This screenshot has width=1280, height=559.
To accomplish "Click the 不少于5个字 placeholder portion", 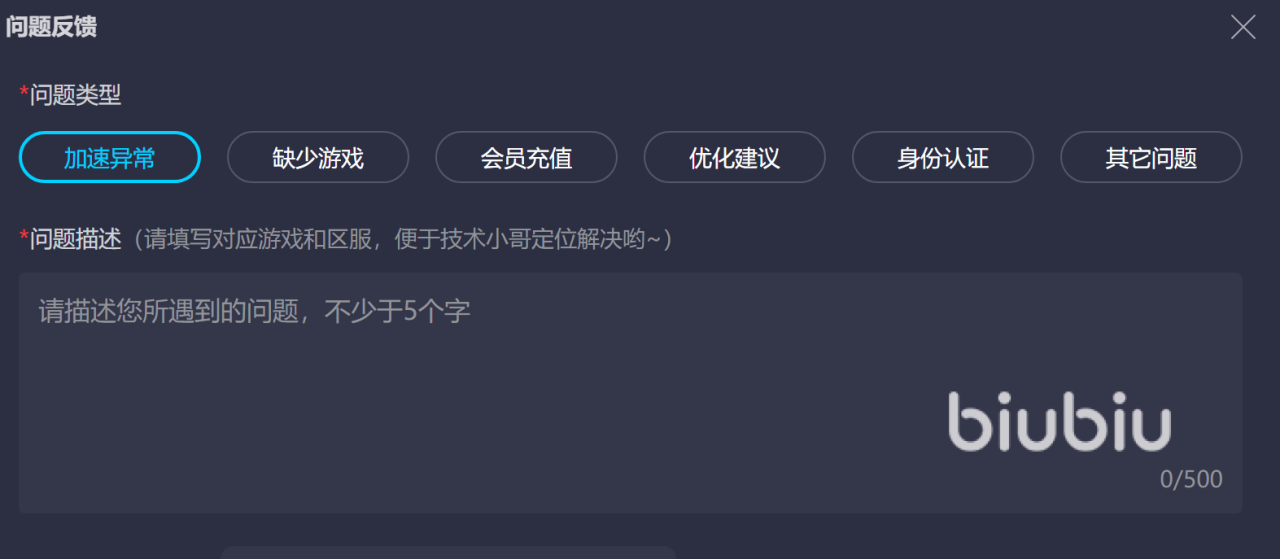I will 396,311.
